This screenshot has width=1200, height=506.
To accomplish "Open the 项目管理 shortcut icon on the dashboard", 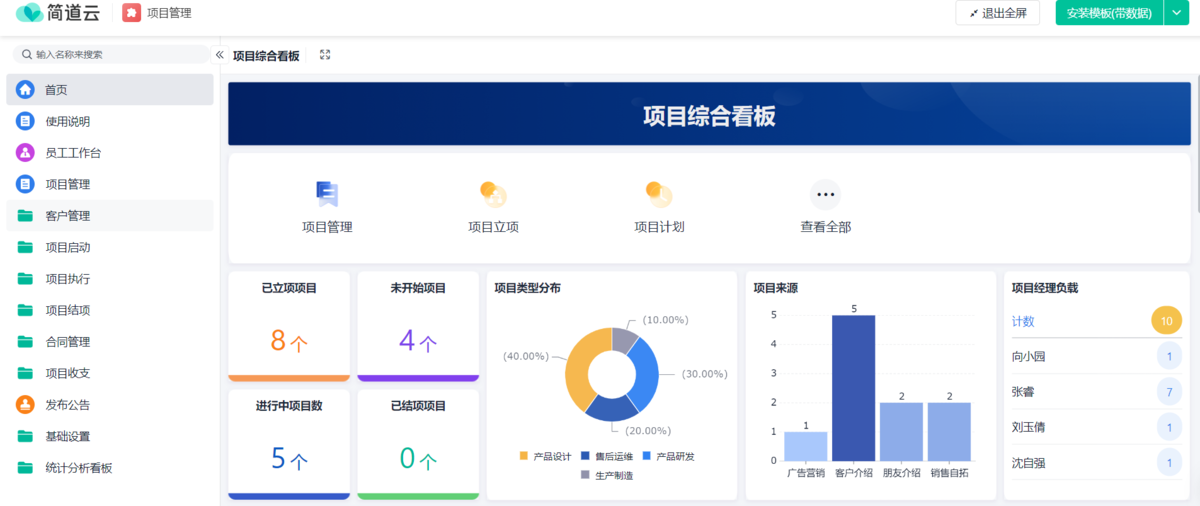I will (327, 194).
